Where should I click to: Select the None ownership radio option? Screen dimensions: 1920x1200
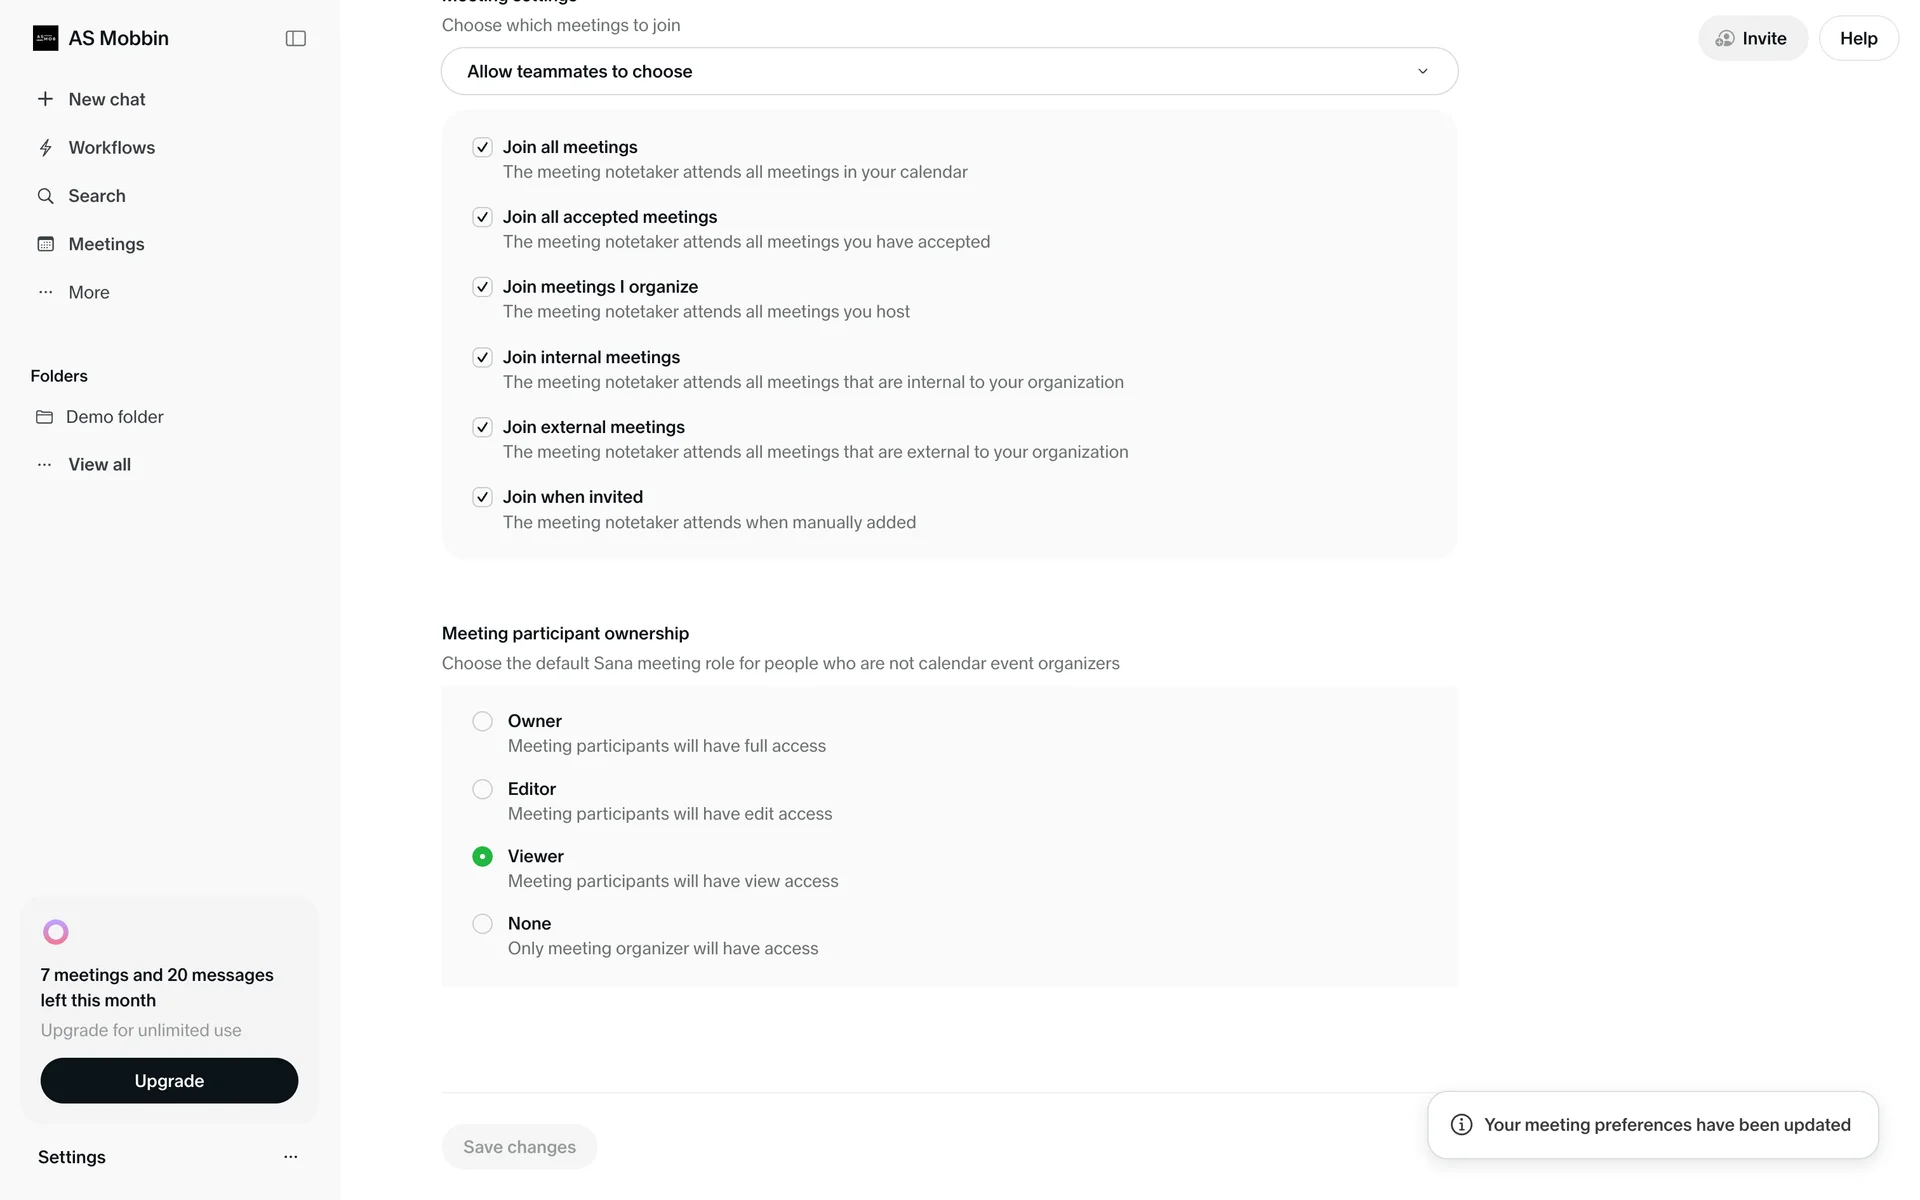[x=482, y=924]
